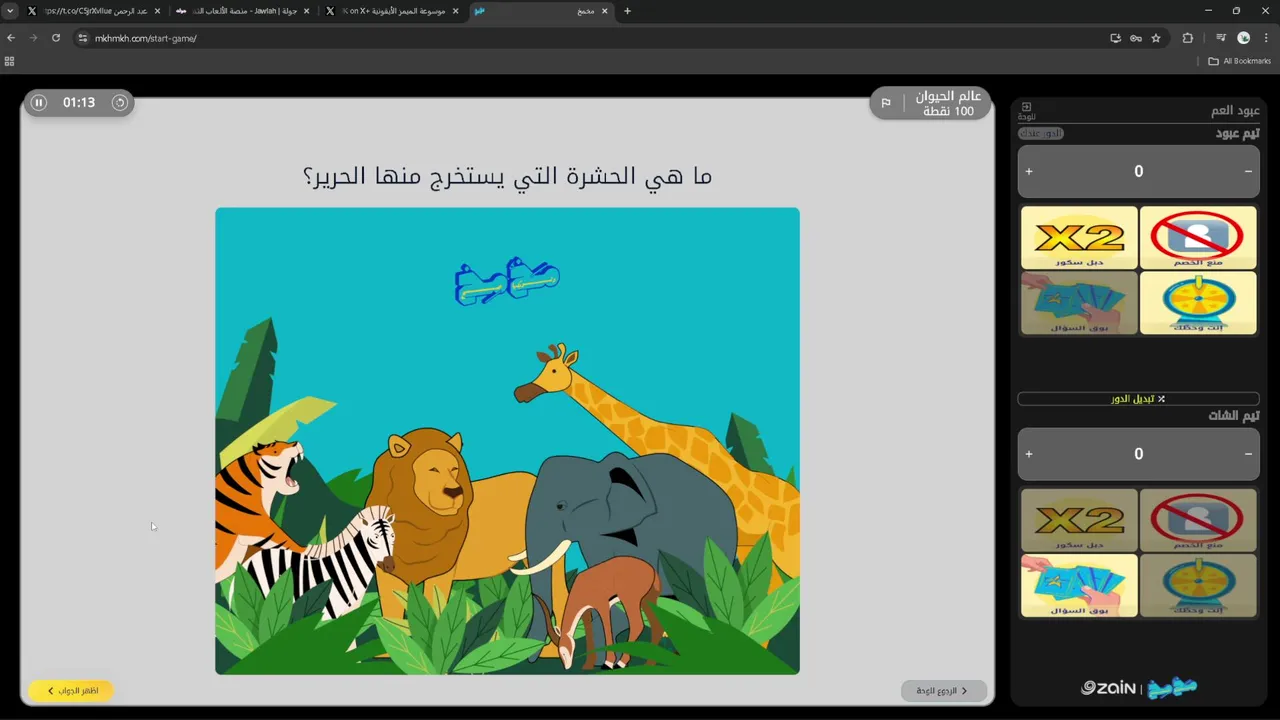Click the team name تيم عبود
Viewport: 1280px width, 720px height.
[x=1237, y=133]
